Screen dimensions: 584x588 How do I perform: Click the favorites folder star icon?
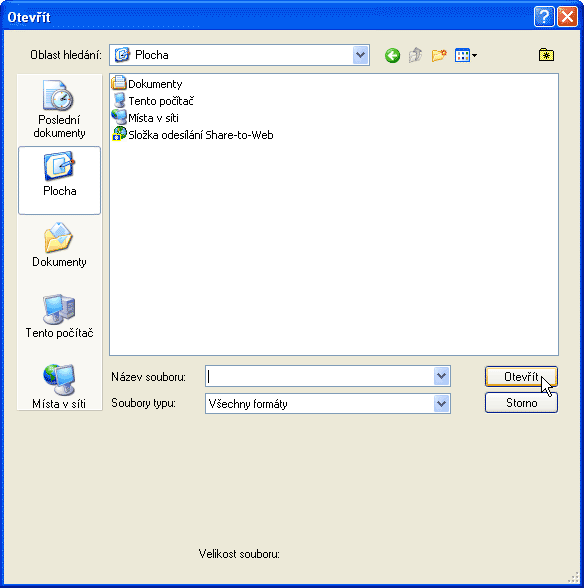[x=546, y=55]
